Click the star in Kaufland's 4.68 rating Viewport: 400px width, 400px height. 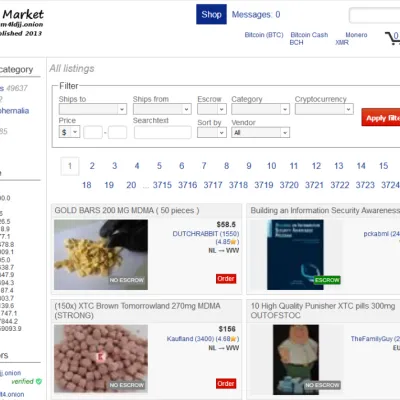[234, 339]
